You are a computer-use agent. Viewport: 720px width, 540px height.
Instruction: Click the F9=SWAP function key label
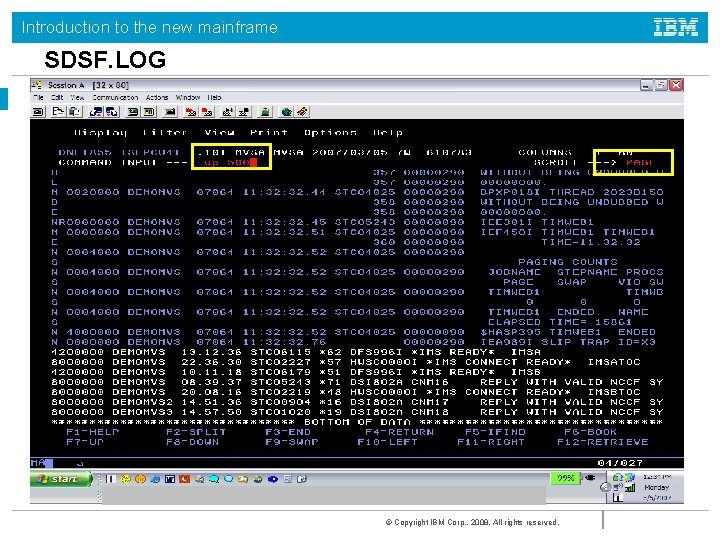pyautogui.click(x=292, y=442)
